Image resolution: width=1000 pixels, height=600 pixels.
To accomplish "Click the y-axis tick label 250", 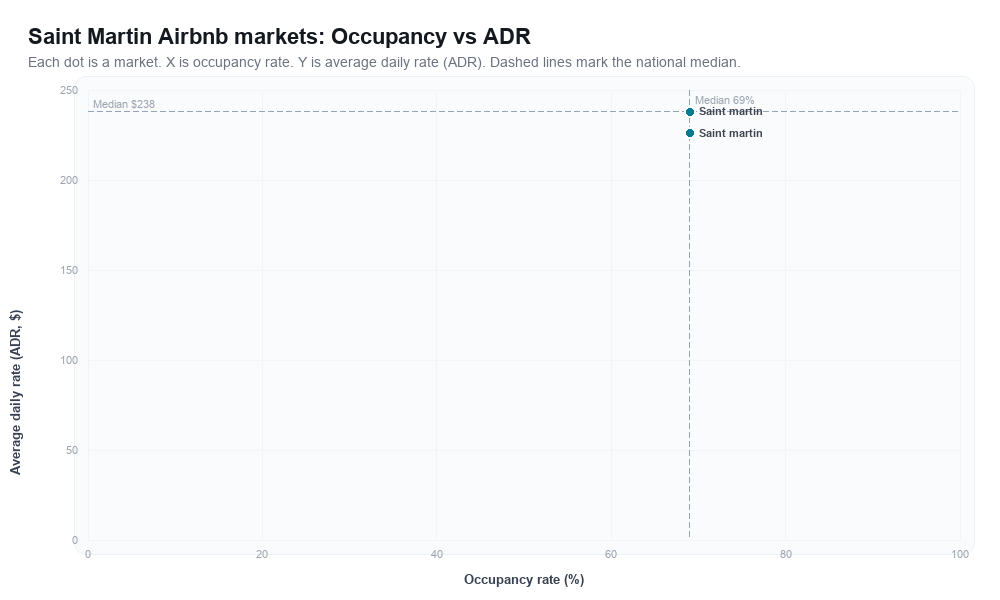I will 69,91.
